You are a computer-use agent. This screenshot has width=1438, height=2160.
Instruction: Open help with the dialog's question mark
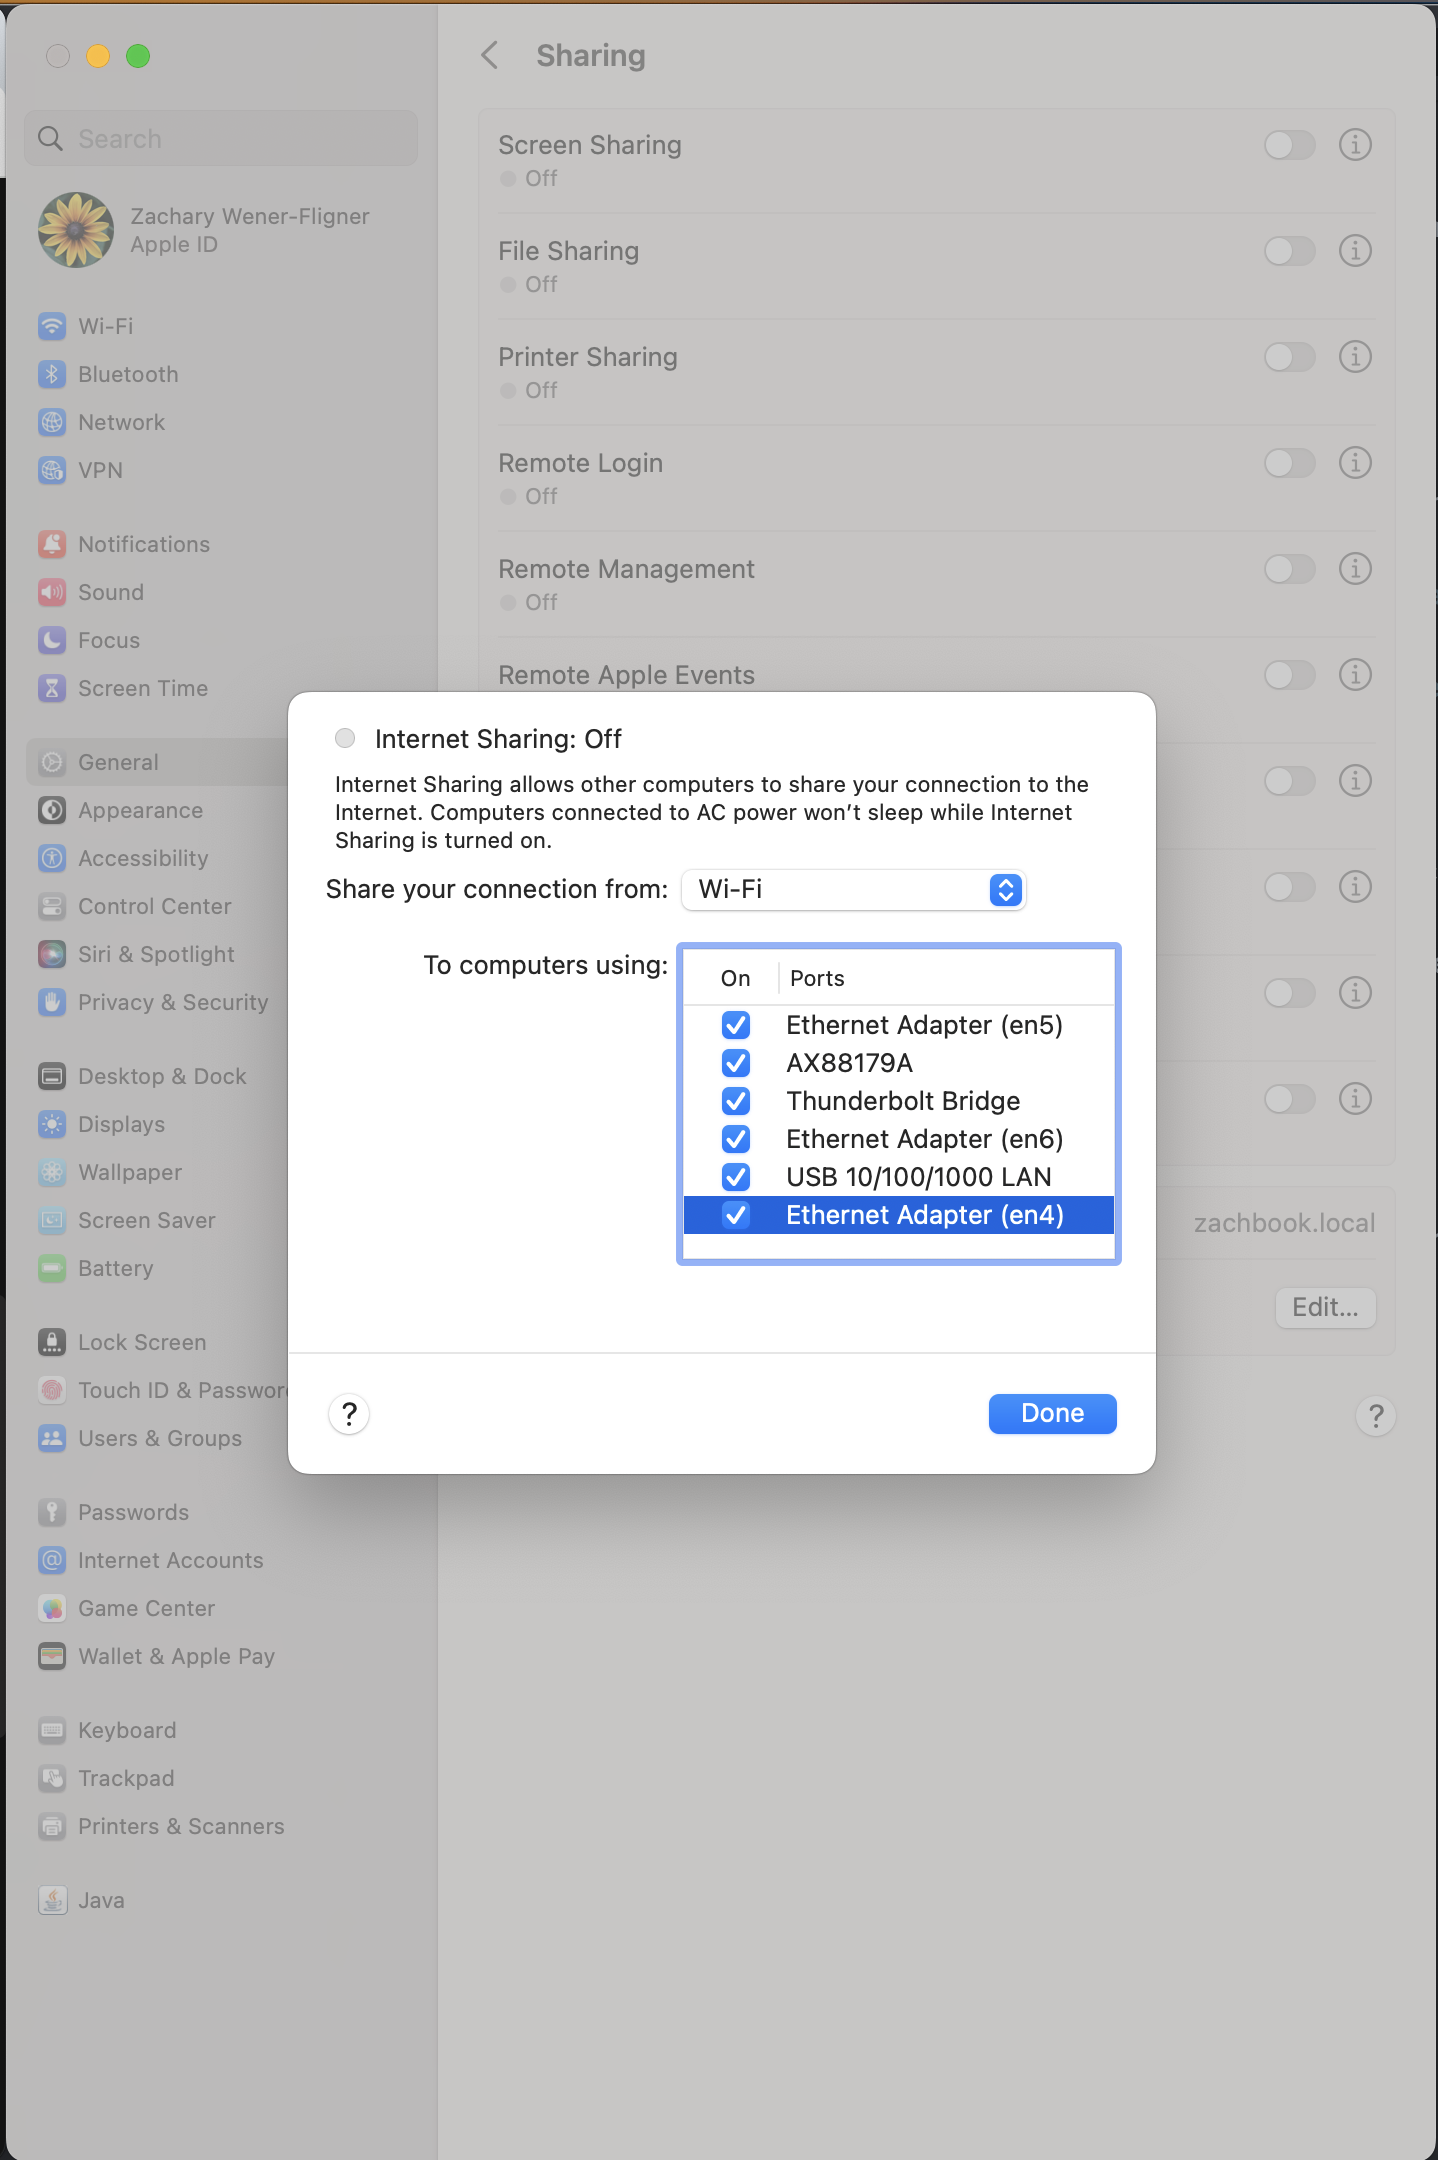pos(349,1414)
